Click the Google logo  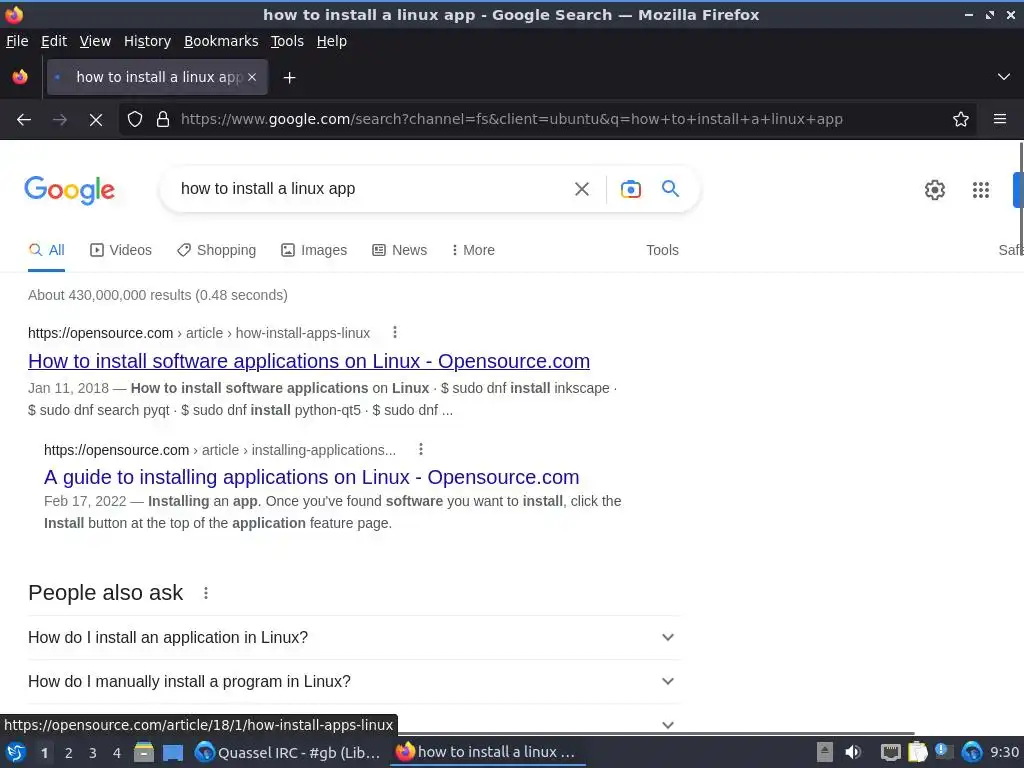point(69,190)
